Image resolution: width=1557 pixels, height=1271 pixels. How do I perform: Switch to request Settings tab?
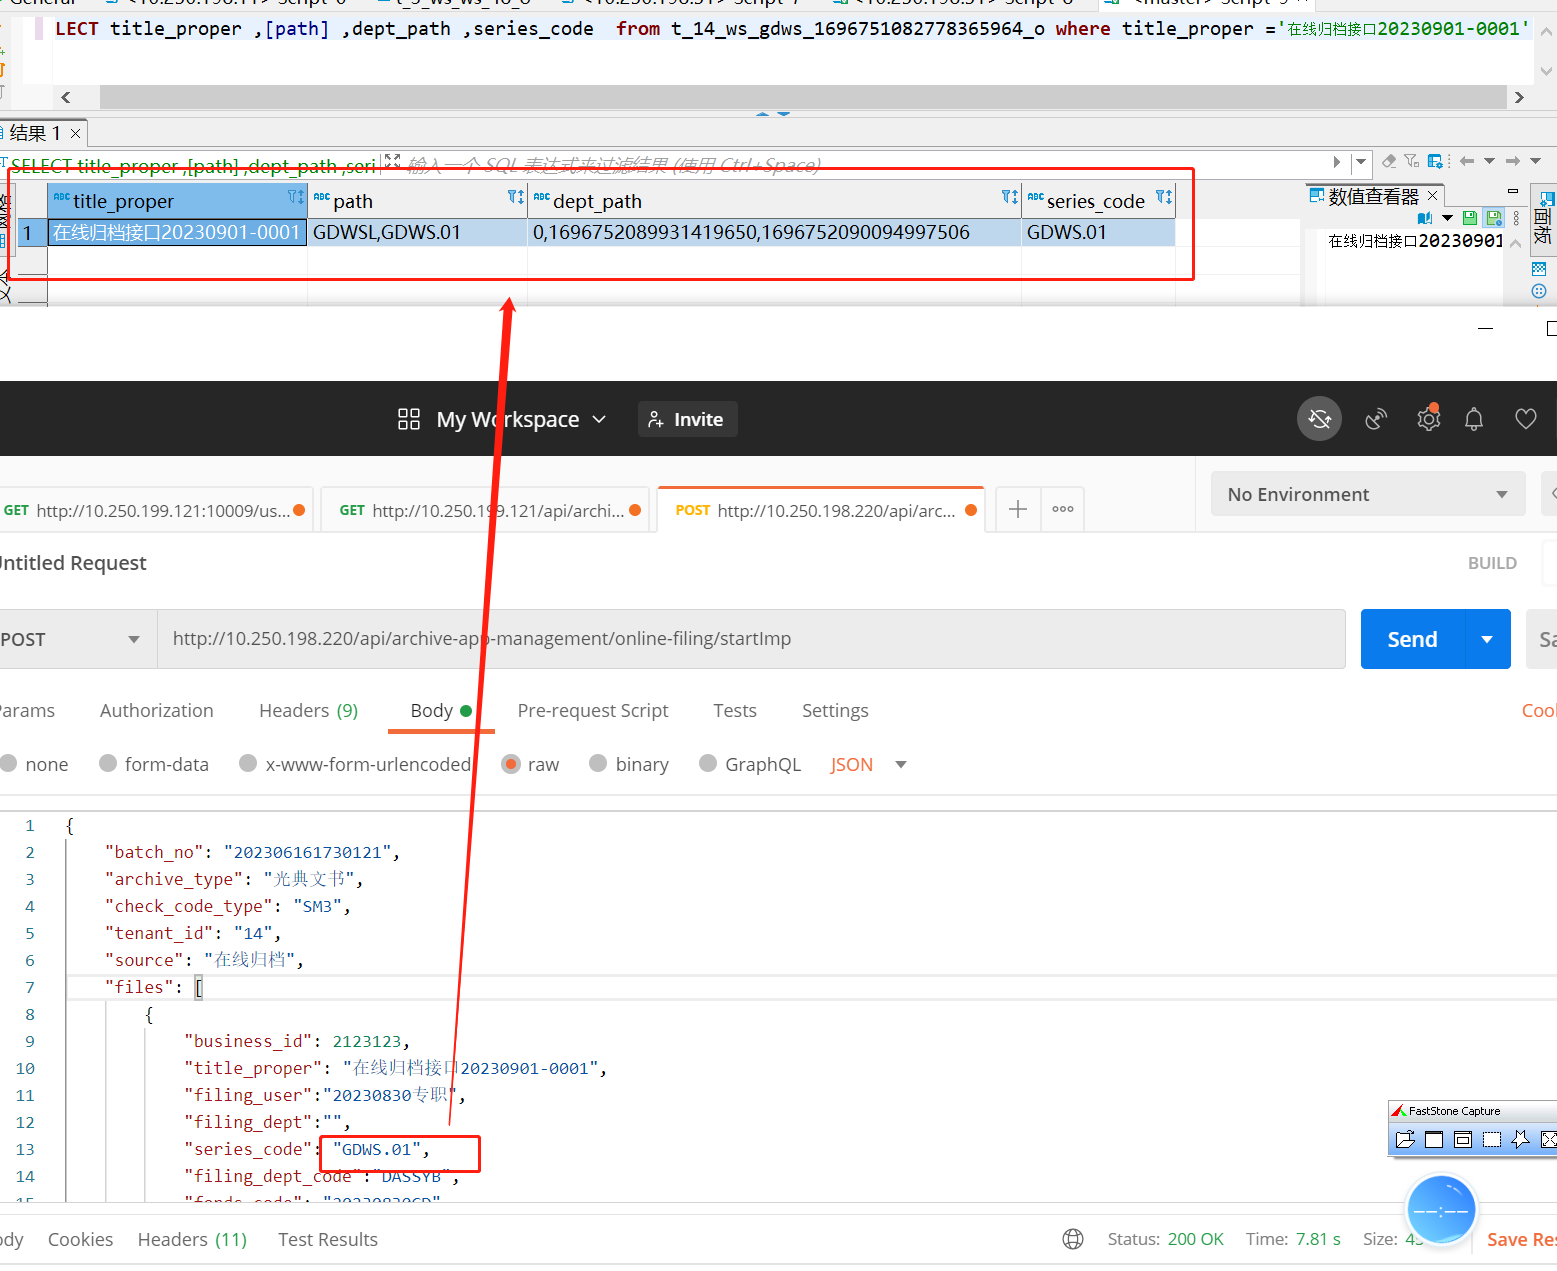pyautogui.click(x=835, y=710)
